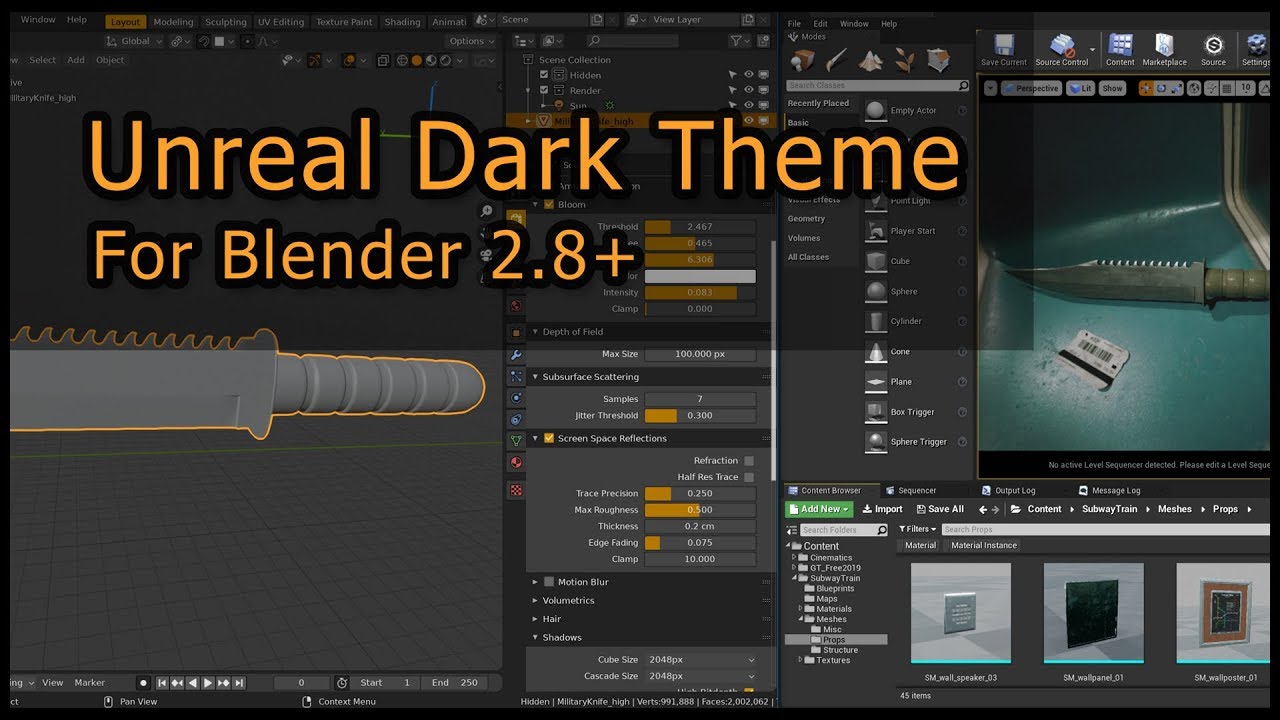Click the Import button in Content Browser
The height and width of the screenshot is (720, 1280).
coord(882,509)
